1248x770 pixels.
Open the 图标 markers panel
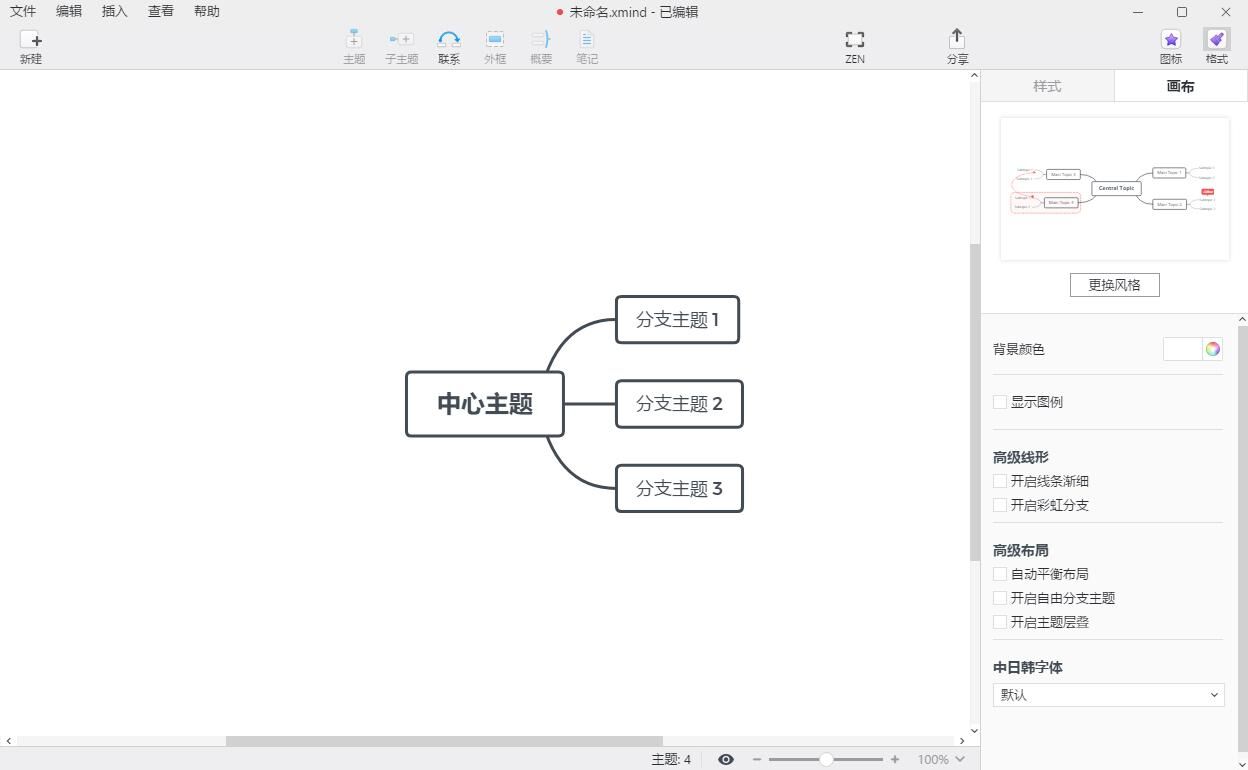pos(1170,40)
